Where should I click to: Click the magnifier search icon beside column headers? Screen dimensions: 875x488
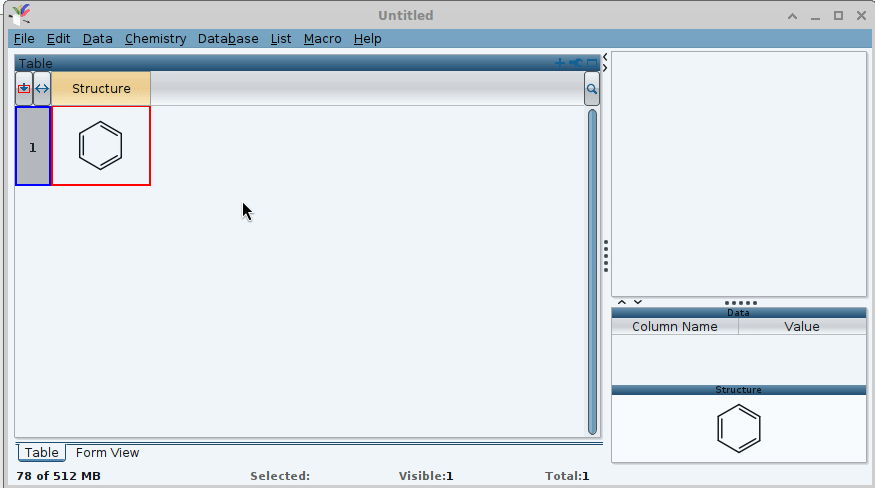tap(592, 89)
